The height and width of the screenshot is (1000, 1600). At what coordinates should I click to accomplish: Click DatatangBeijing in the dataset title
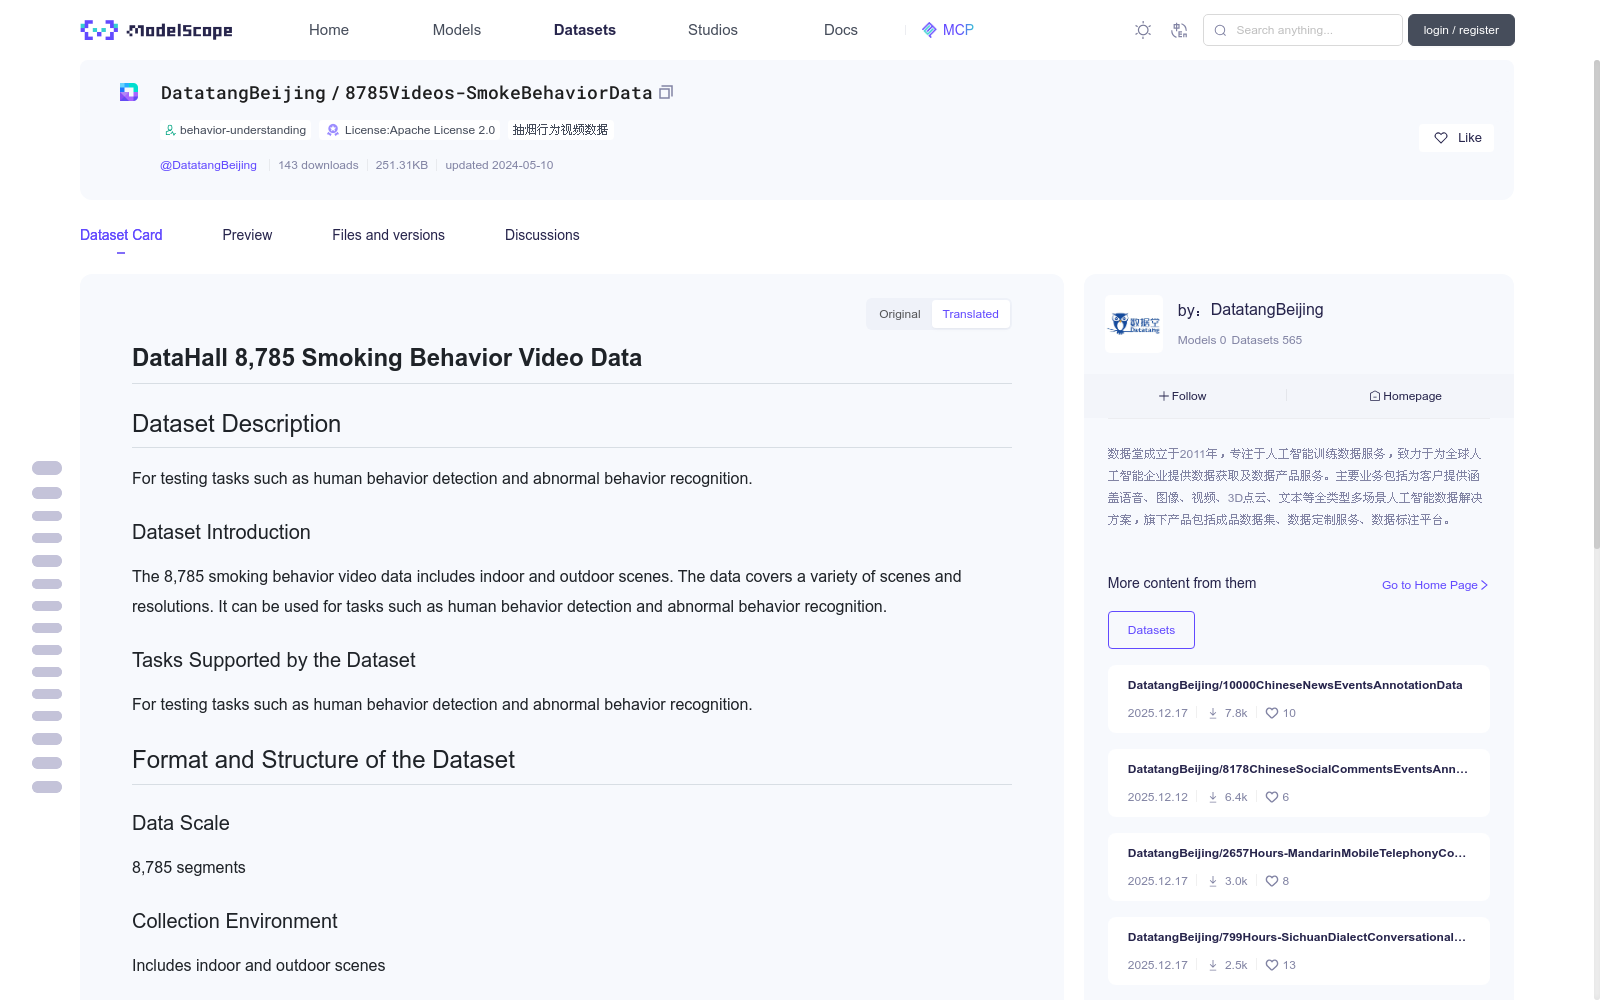coord(243,93)
